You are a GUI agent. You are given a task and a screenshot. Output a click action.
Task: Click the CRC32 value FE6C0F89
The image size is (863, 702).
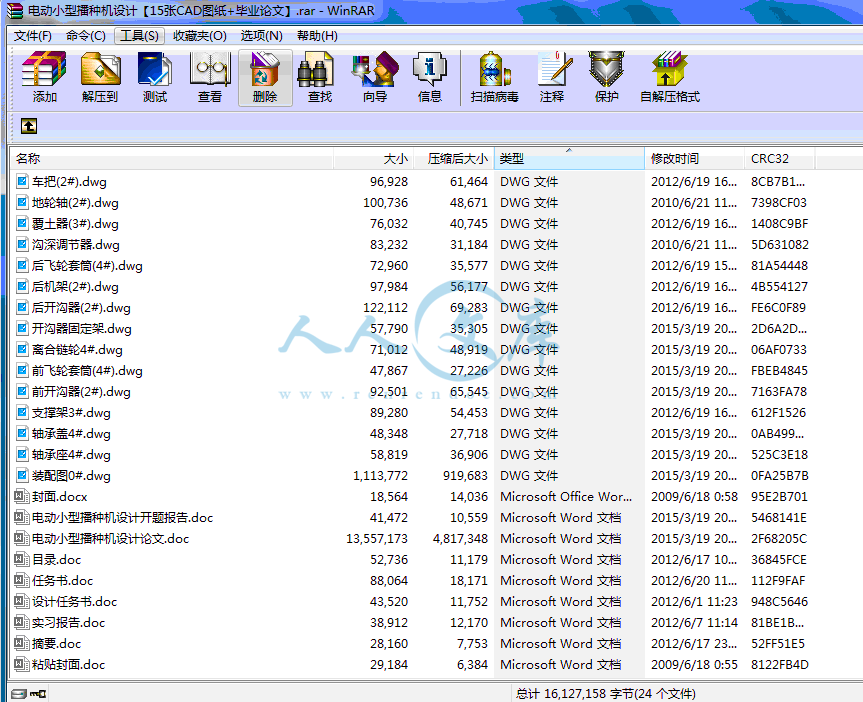[779, 307]
